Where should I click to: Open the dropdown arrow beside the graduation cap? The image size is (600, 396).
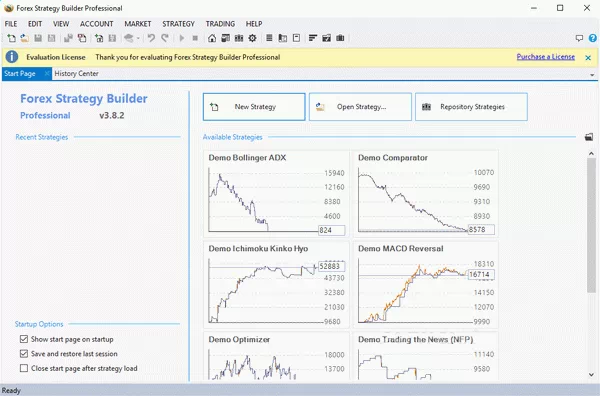[138, 38]
